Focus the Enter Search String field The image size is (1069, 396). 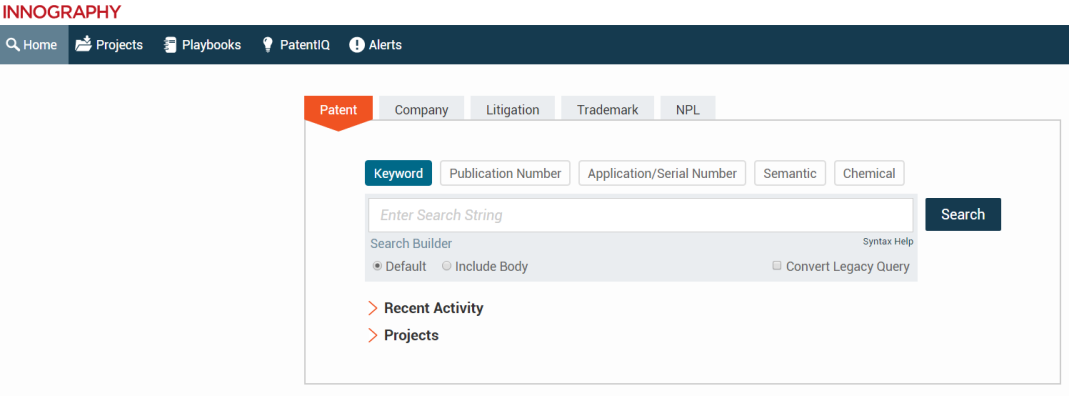[x=641, y=215]
